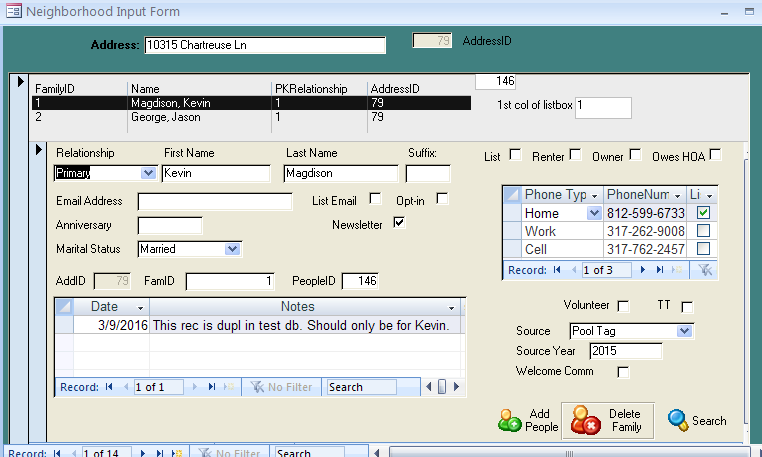762x457 pixels.
Task: Click the Add People button
Action: [x=528, y=421]
